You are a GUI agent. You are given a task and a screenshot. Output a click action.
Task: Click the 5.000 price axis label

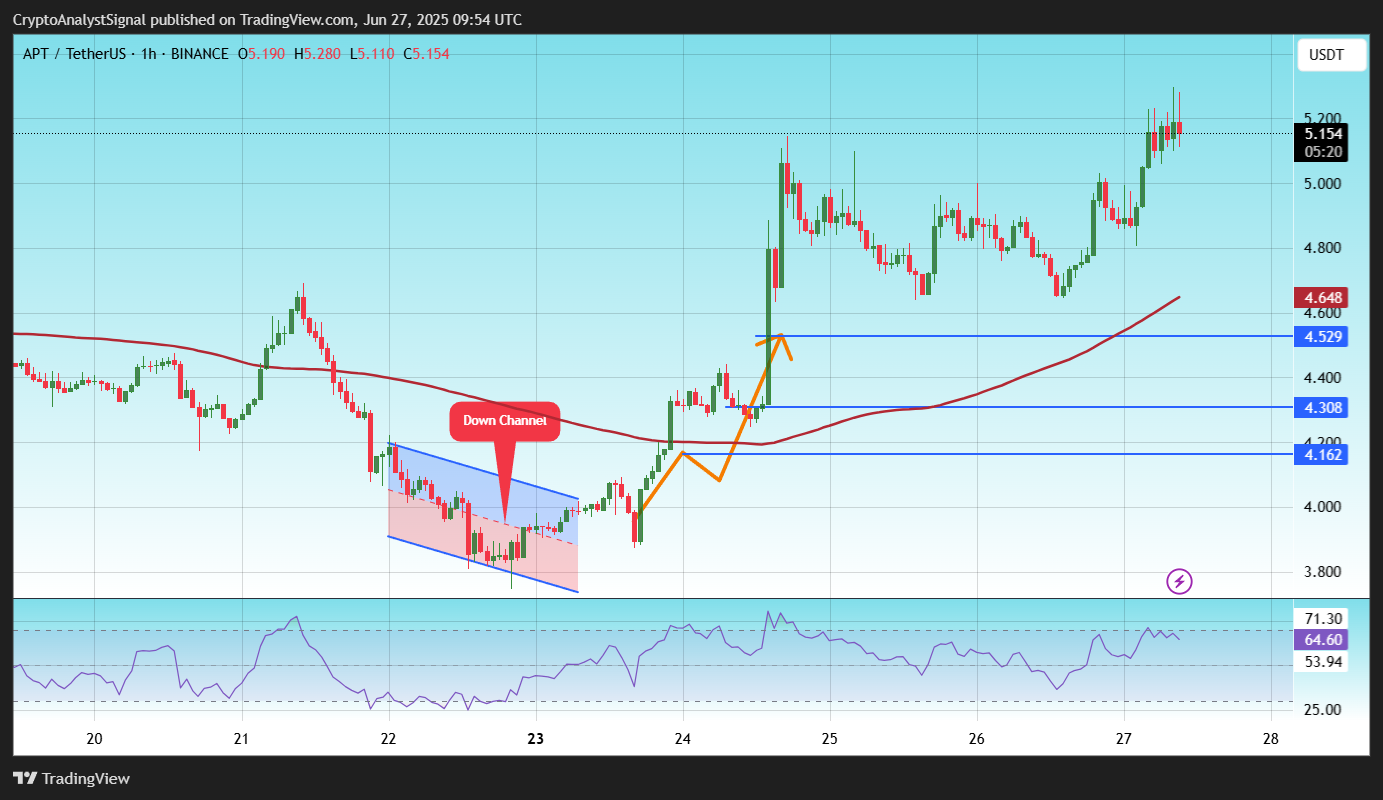click(1323, 183)
